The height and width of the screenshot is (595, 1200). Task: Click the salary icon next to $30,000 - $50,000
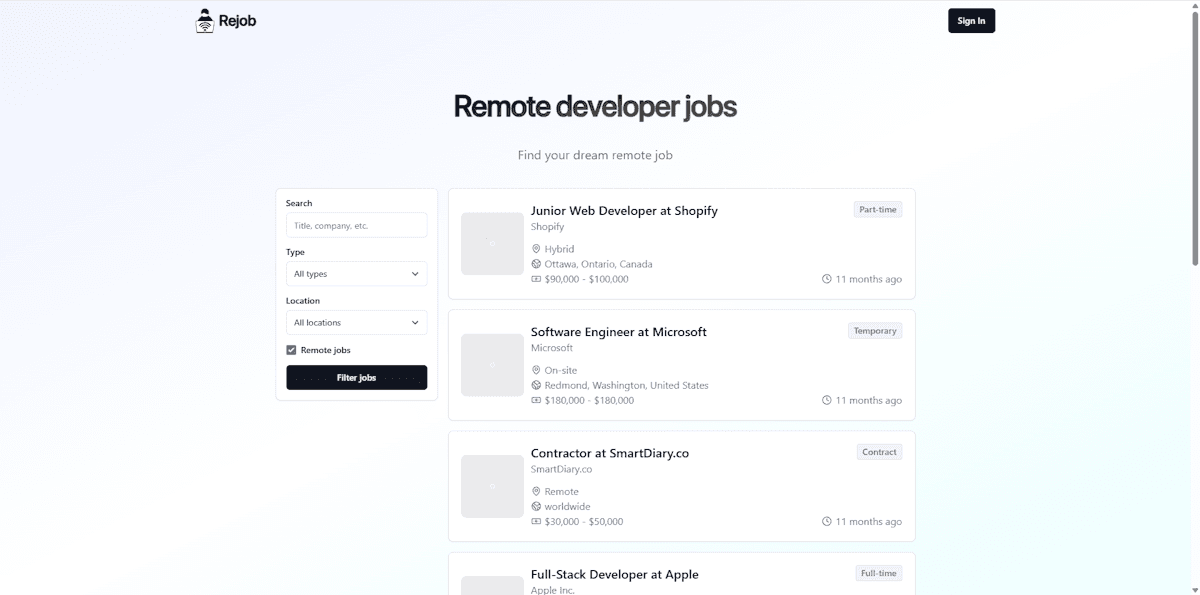536,521
